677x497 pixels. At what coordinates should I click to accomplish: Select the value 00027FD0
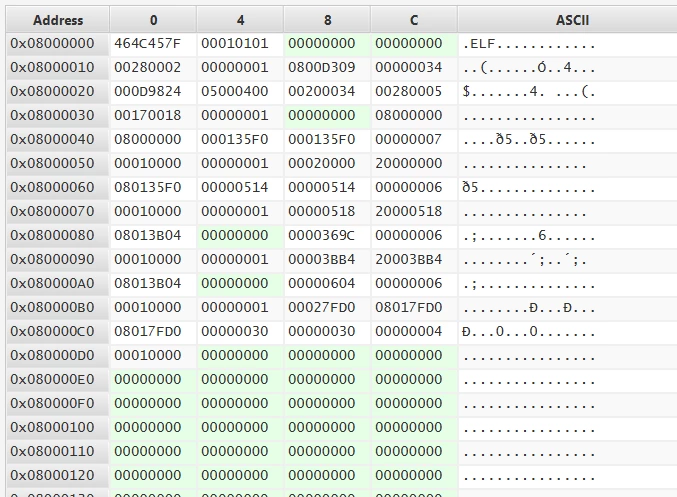click(x=322, y=307)
